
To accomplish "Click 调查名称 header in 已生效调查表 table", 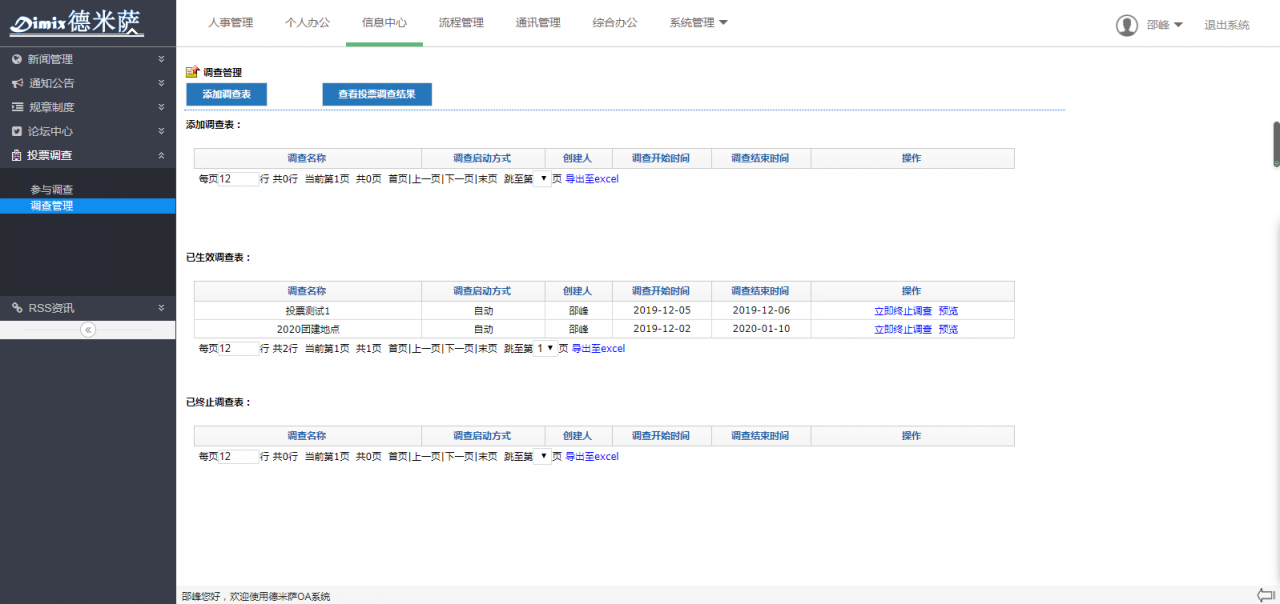I will 307,291.
